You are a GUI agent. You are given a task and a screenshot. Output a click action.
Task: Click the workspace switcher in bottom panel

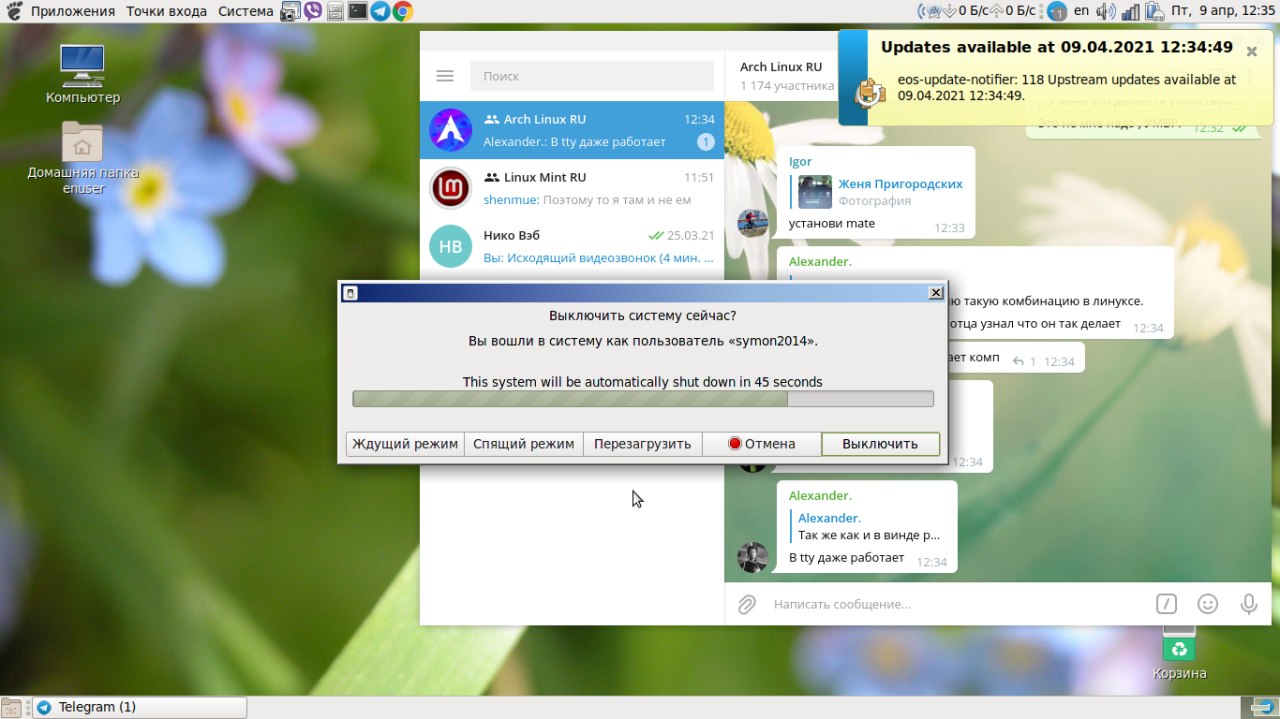pos(1258,707)
